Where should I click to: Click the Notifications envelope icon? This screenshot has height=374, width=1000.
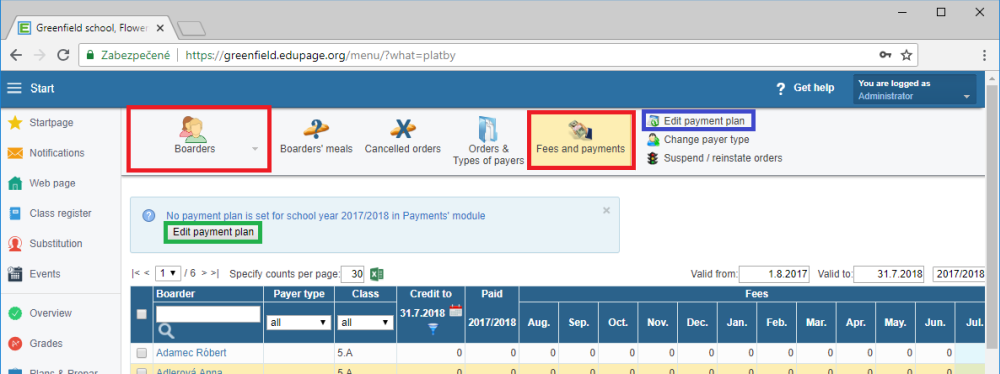pyautogui.click(x=15, y=153)
